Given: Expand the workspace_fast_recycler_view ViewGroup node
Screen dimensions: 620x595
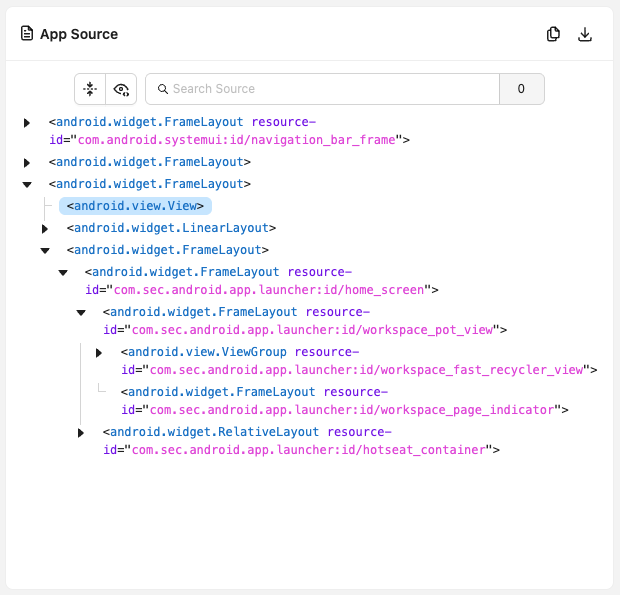Looking at the screenshot, I should 99,353.
